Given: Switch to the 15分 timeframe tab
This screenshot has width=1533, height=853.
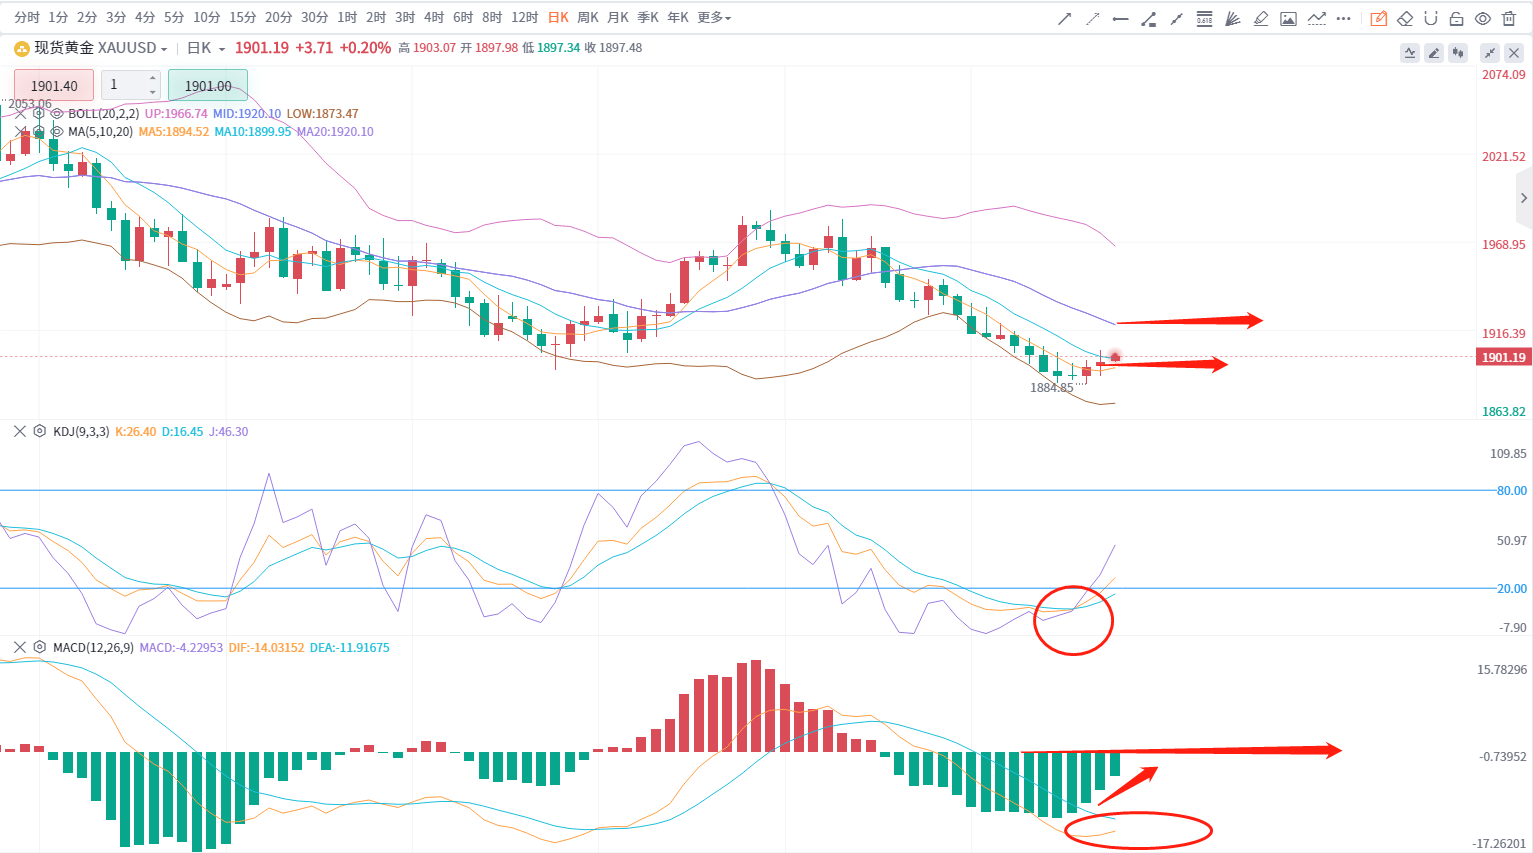Looking at the screenshot, I should coord(242,18).
